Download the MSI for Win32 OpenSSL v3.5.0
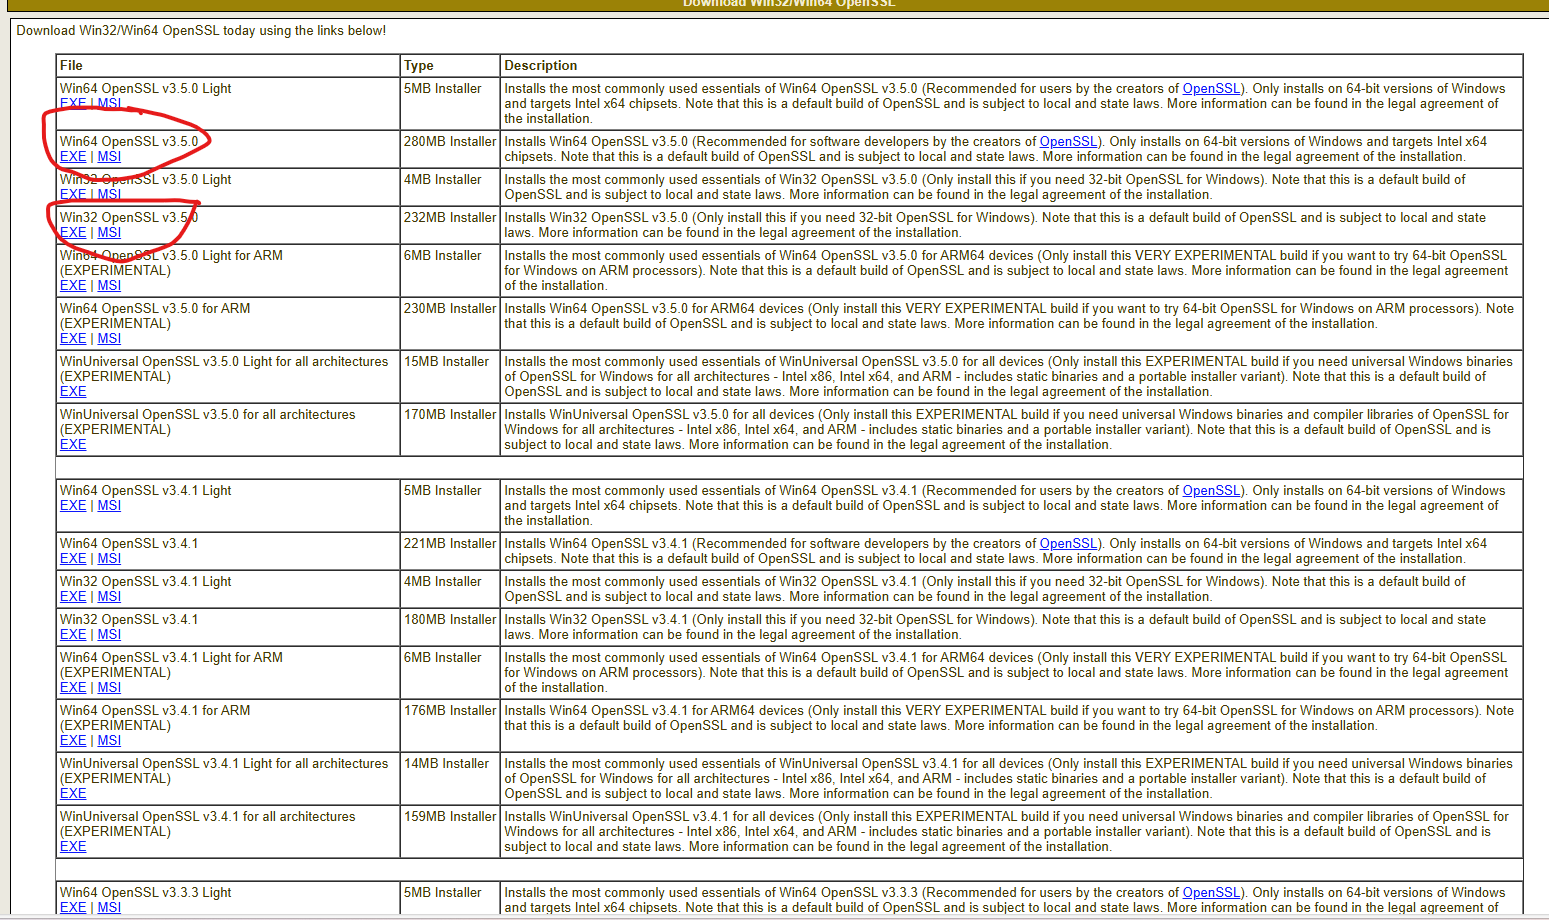 tap(109, 232)
